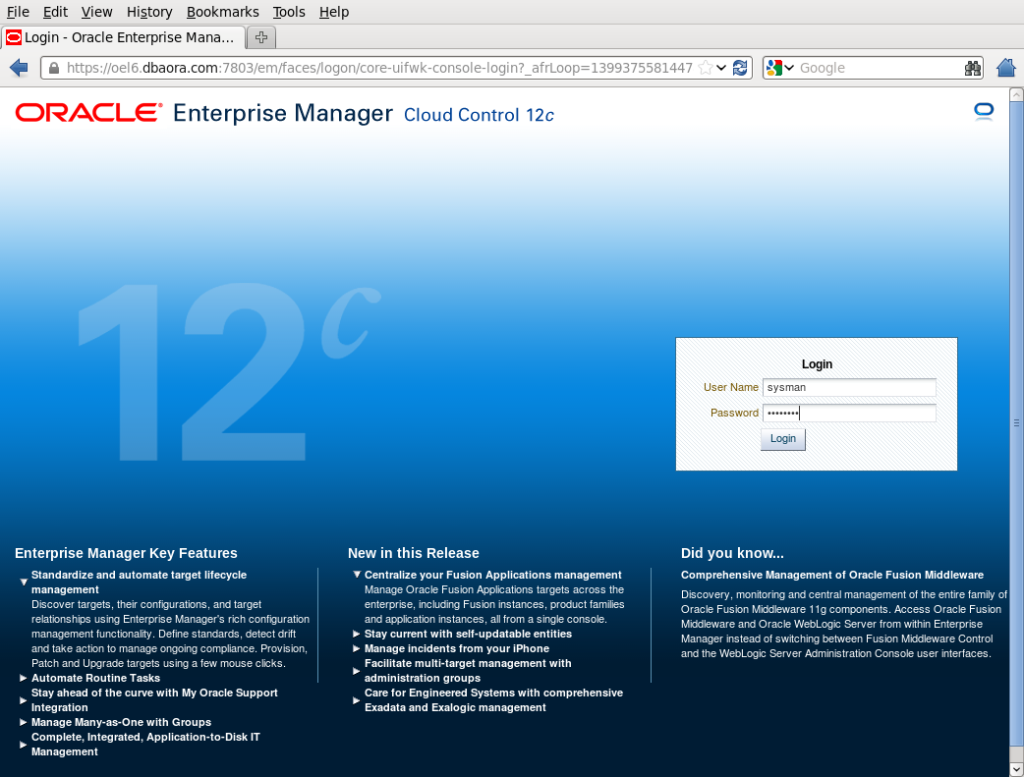Expand Complete, Integrated, Application-to-Disk IT Management
This screenshot has width=1024, height=777.
point(24,744)
